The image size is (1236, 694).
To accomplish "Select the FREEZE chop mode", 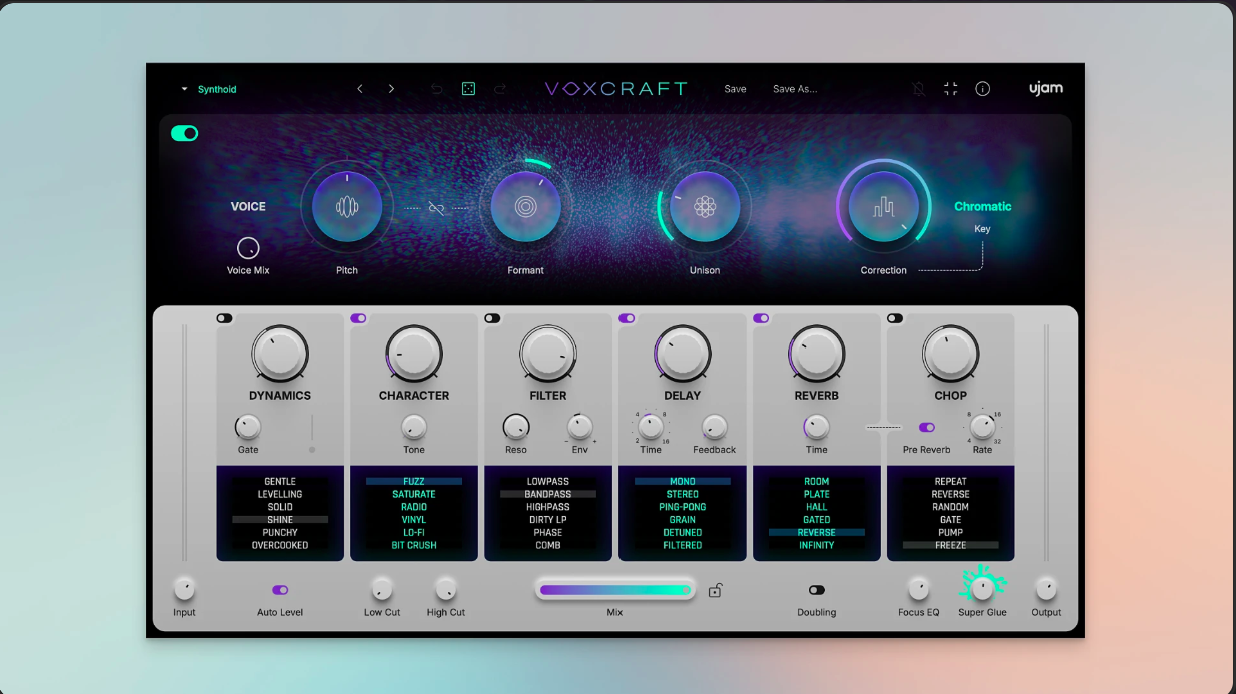I will [951, 546].
